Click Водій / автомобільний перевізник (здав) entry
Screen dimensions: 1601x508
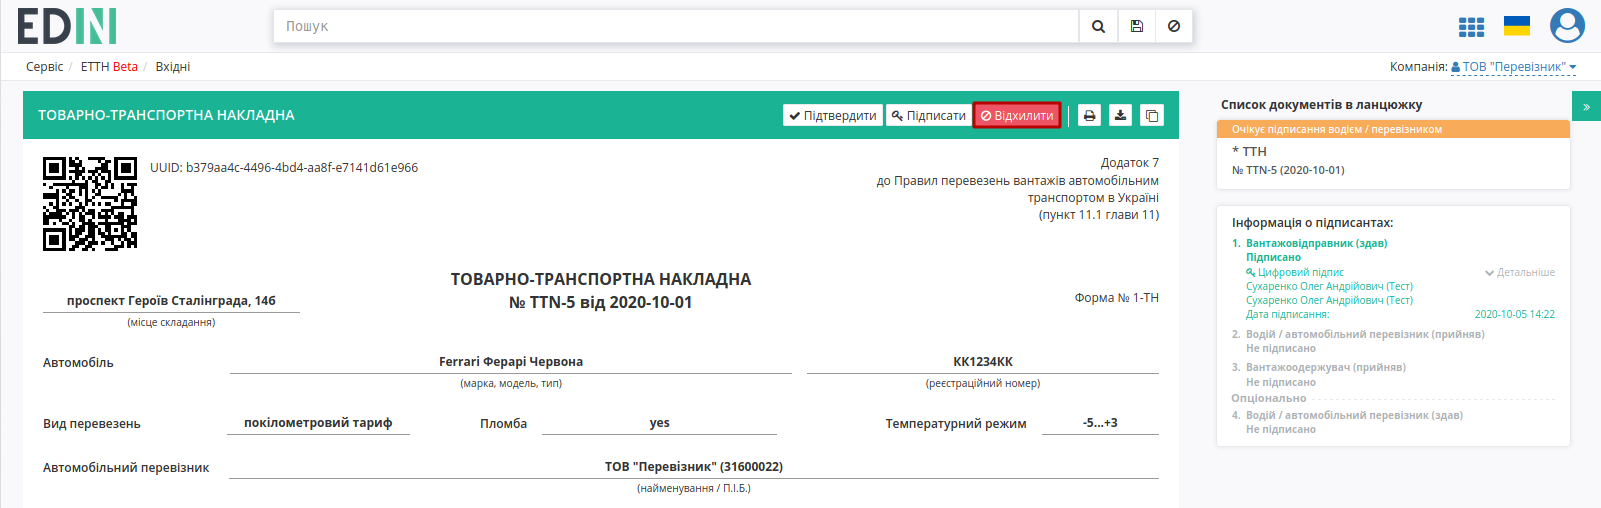[x=1354, y=415]
